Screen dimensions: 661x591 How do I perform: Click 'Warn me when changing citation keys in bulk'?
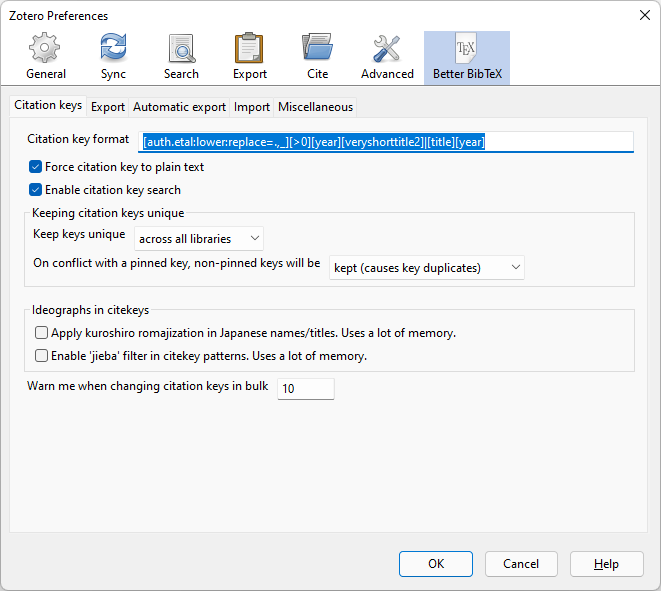tap(148, 386)
